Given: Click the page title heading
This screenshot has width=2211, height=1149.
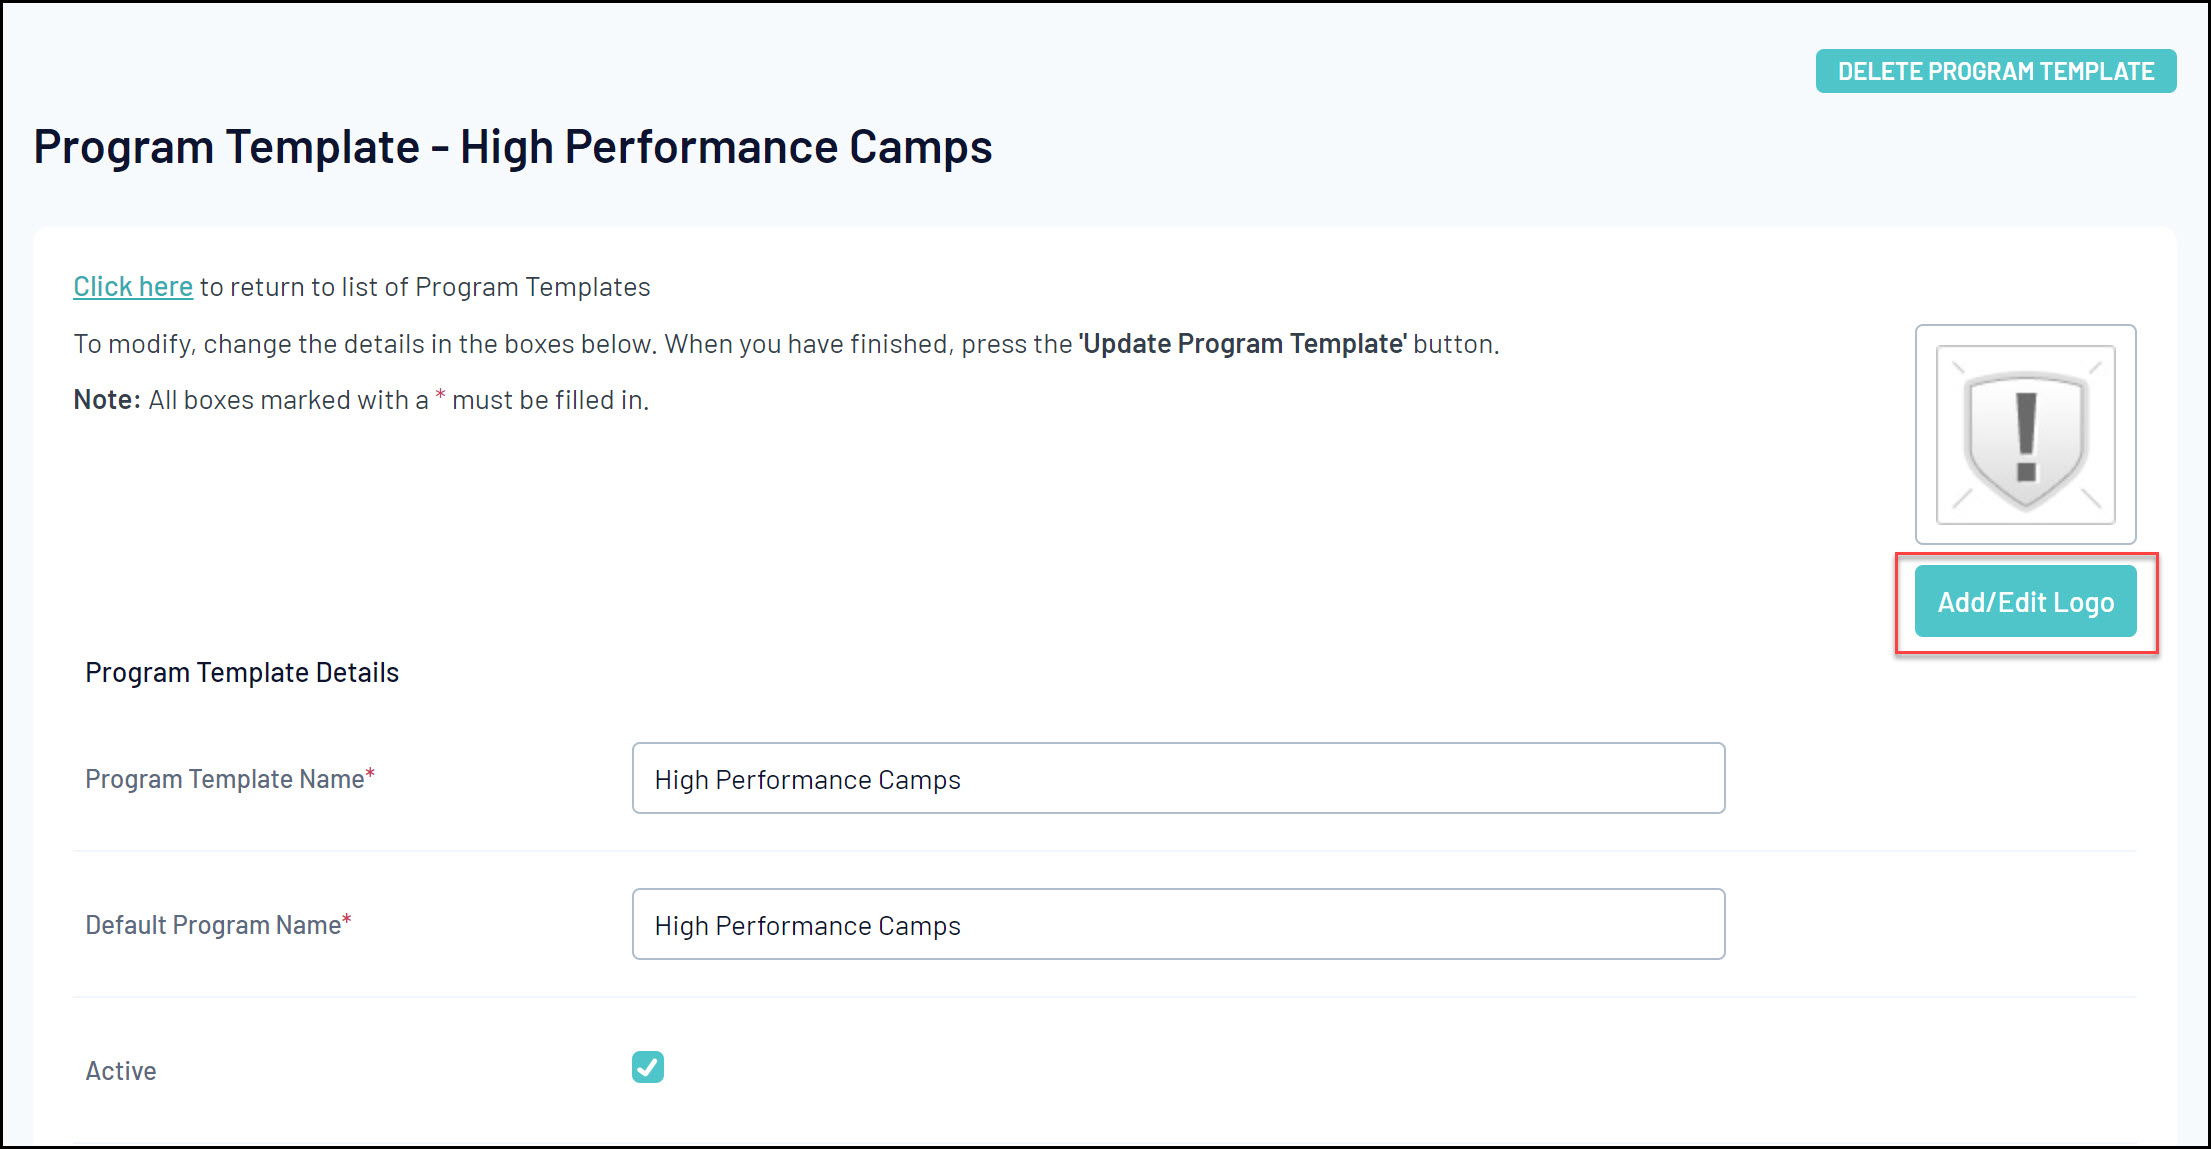Looking at the screenshot, I should (513, 147).
